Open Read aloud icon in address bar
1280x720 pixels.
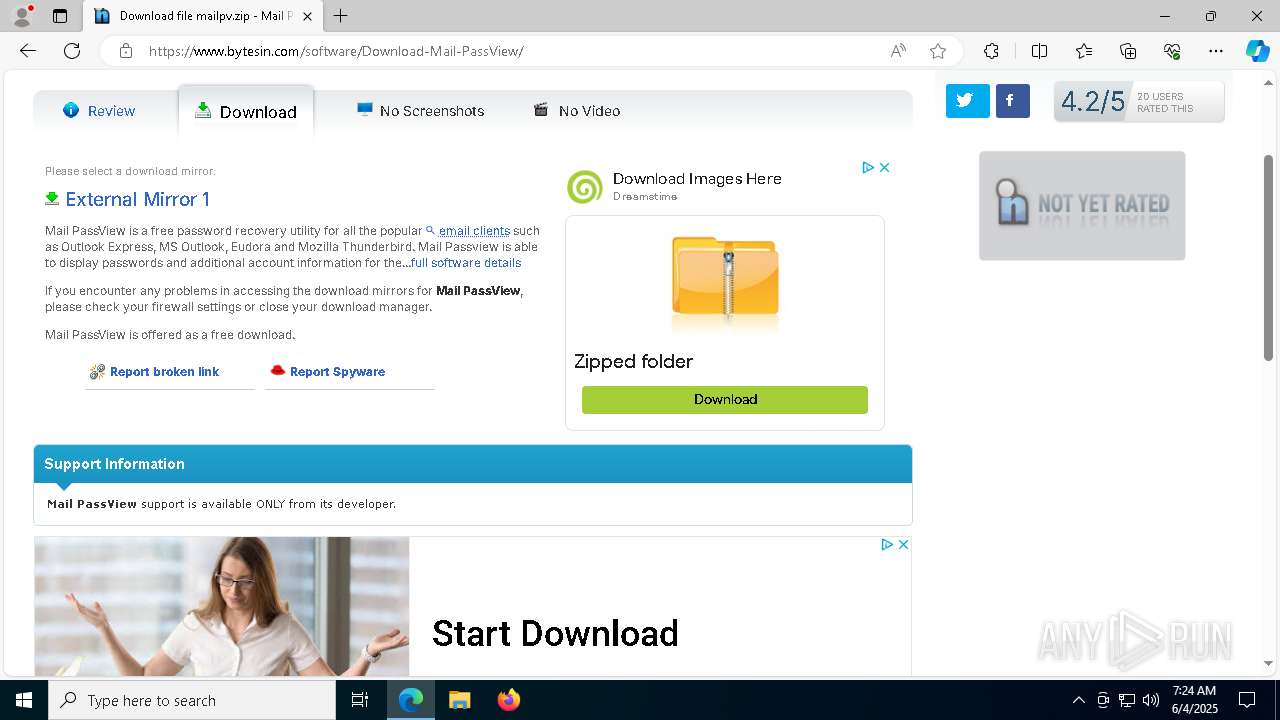pyautogui.click(x=898, y=51)
